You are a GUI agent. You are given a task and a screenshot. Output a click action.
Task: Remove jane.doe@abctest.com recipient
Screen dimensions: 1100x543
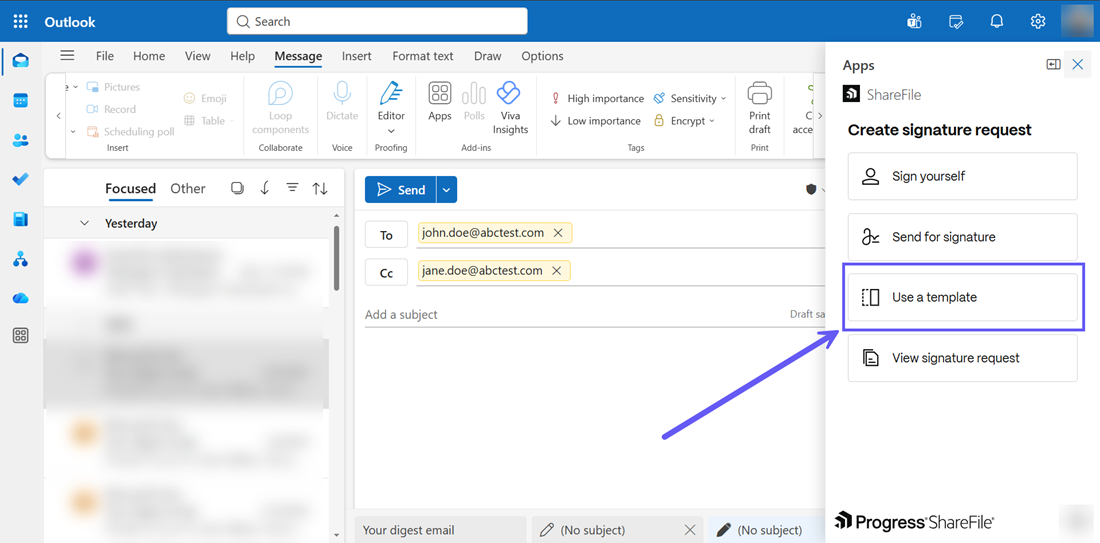coord(557,271)
